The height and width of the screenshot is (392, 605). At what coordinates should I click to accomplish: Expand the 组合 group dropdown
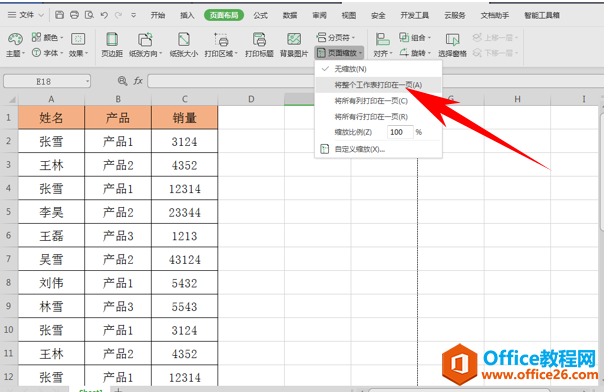(x=415, y=37)
